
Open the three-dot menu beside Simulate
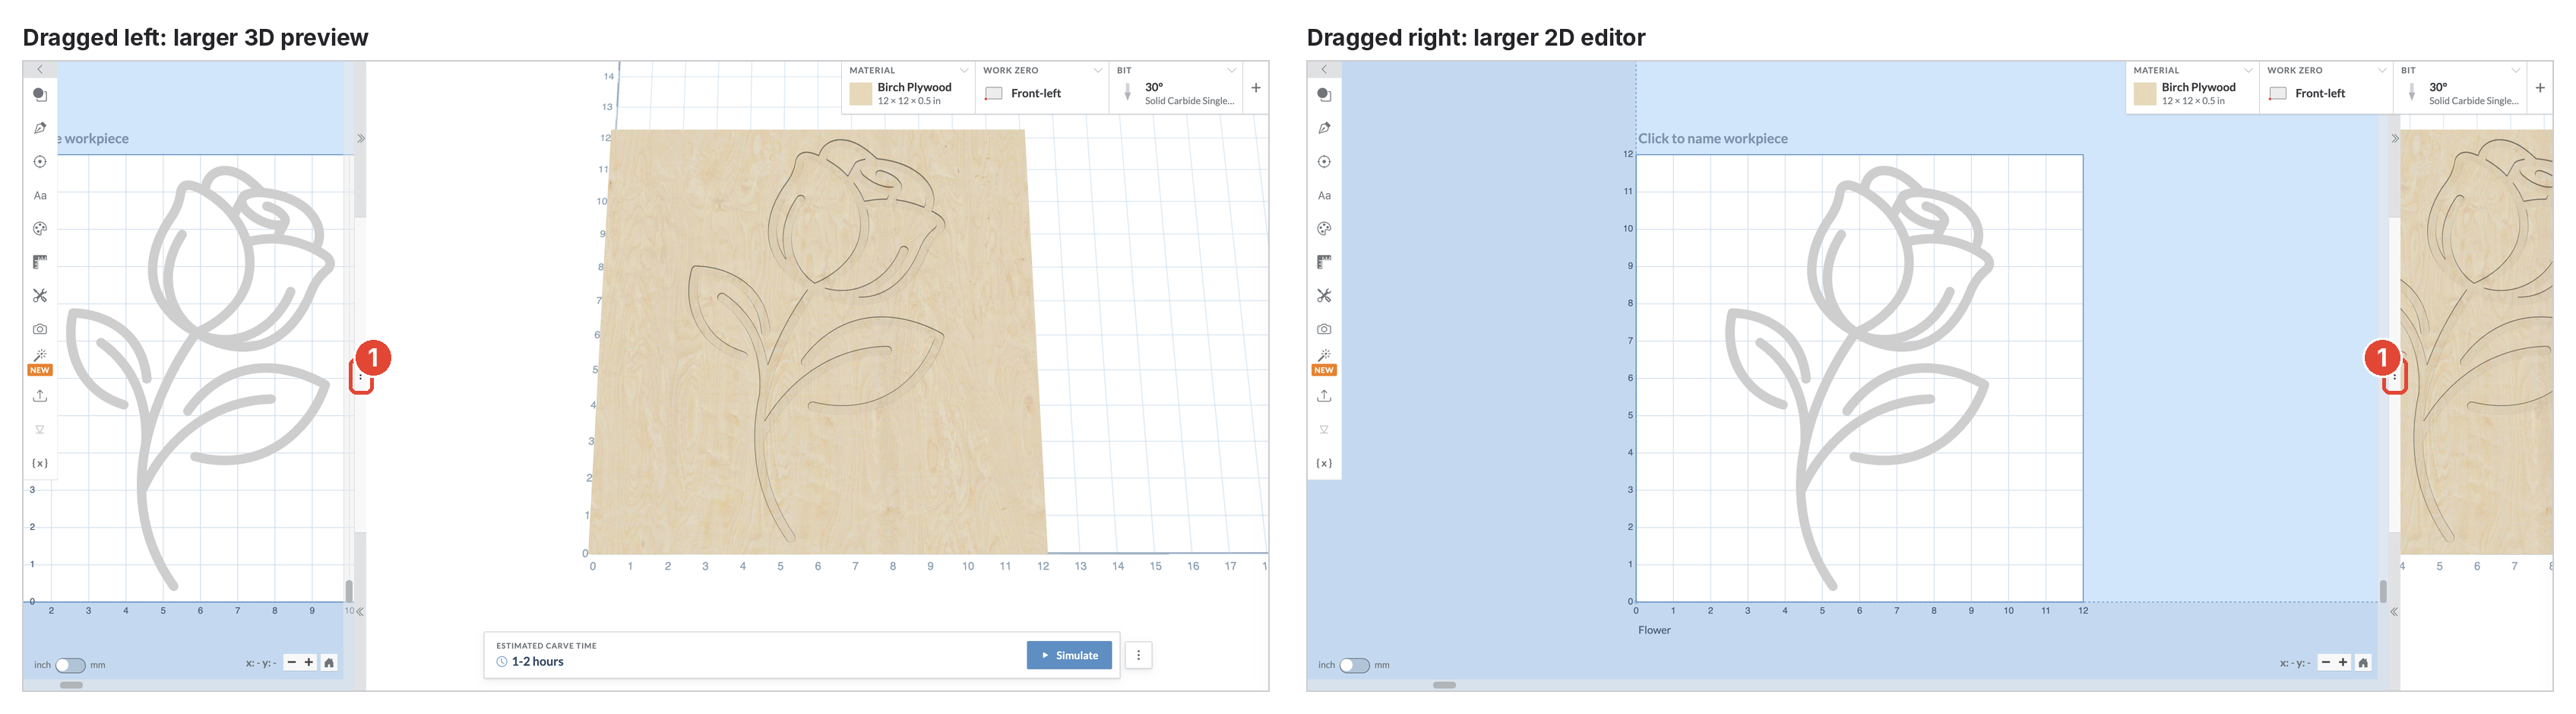pyautogui.click(x=1138, y=656)
